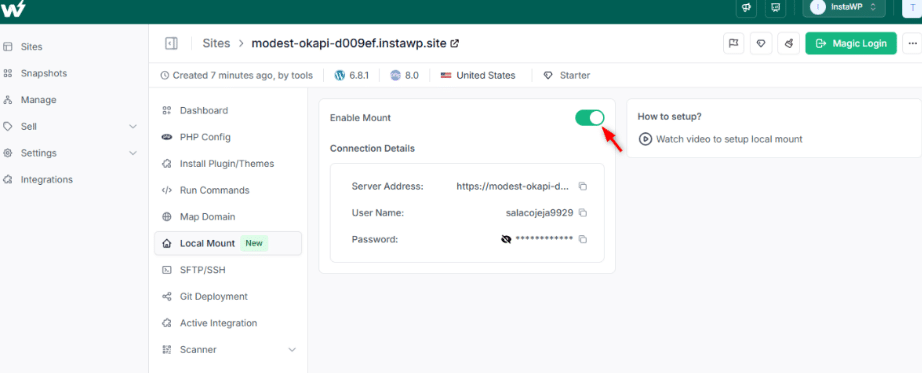Click the SFTP/SSH terminal icon
Image resolution: width=922 pixels, height=373 pixels.
(167, 270)
